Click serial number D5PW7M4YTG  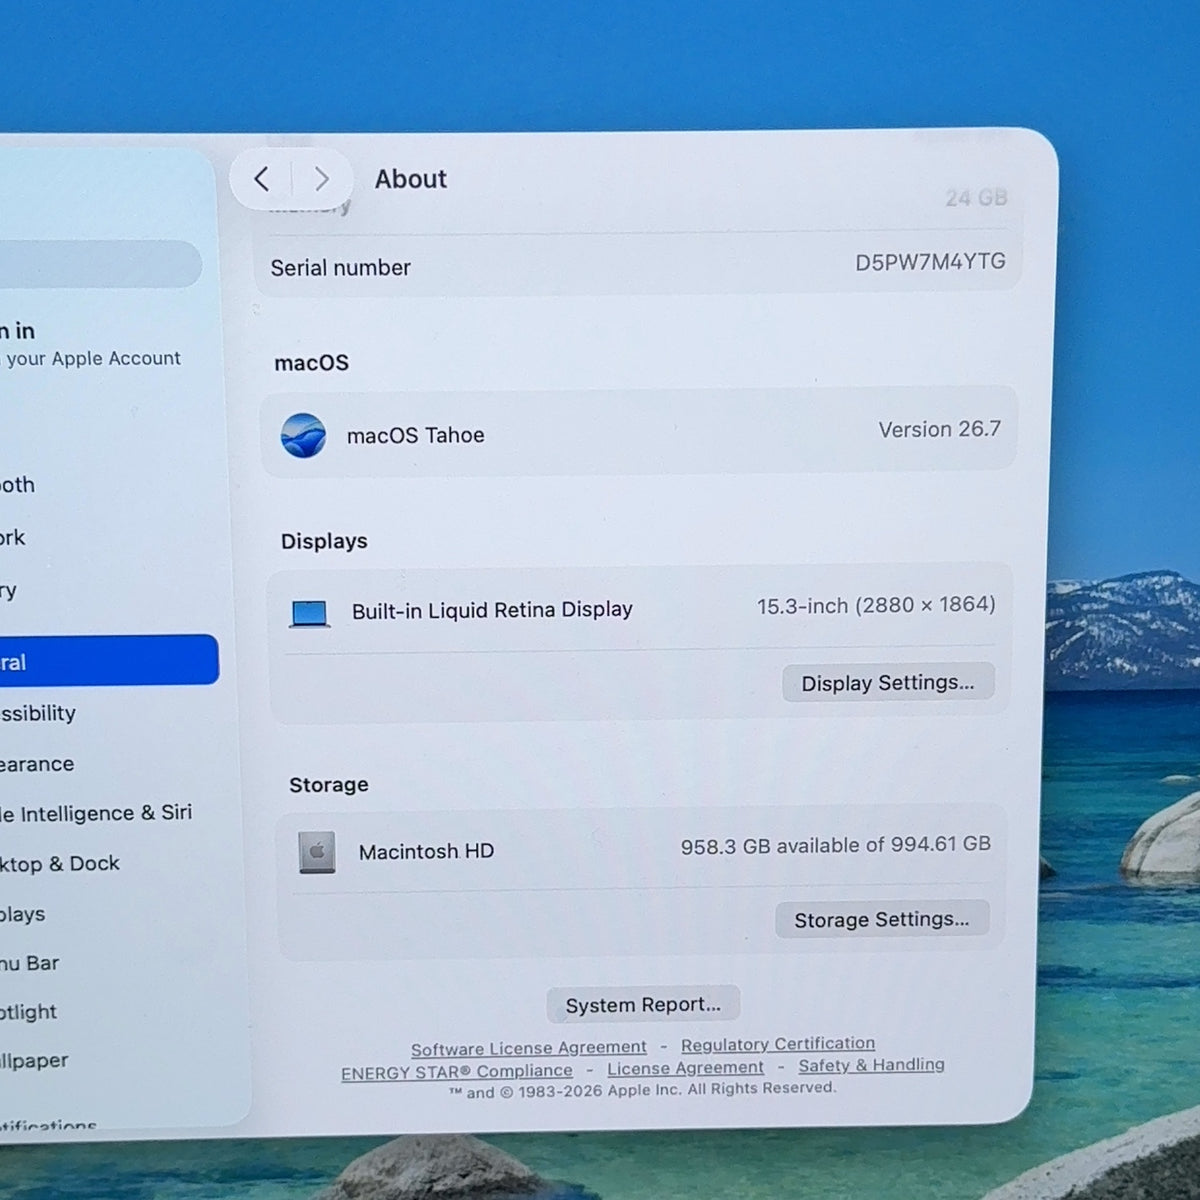[930, 262]
